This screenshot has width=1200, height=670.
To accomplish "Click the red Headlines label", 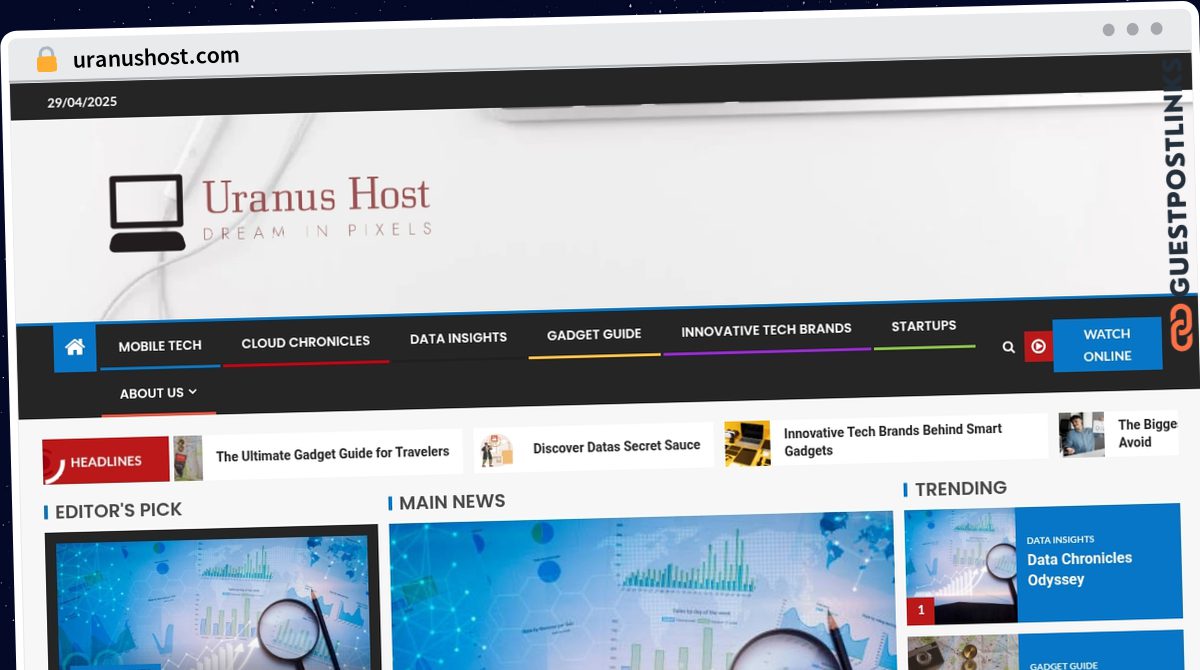I will coord(106,461).
